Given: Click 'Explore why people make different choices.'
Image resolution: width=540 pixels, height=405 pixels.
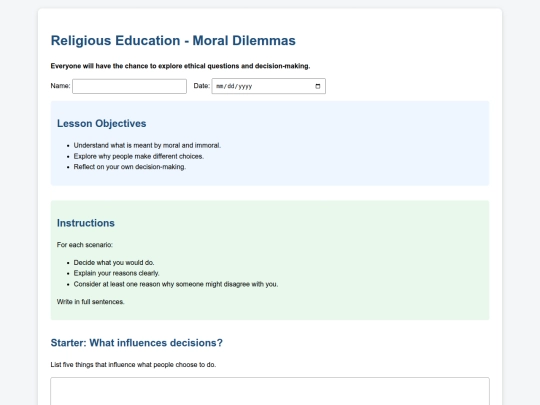Looking at the screenshot, I should 139,156.
